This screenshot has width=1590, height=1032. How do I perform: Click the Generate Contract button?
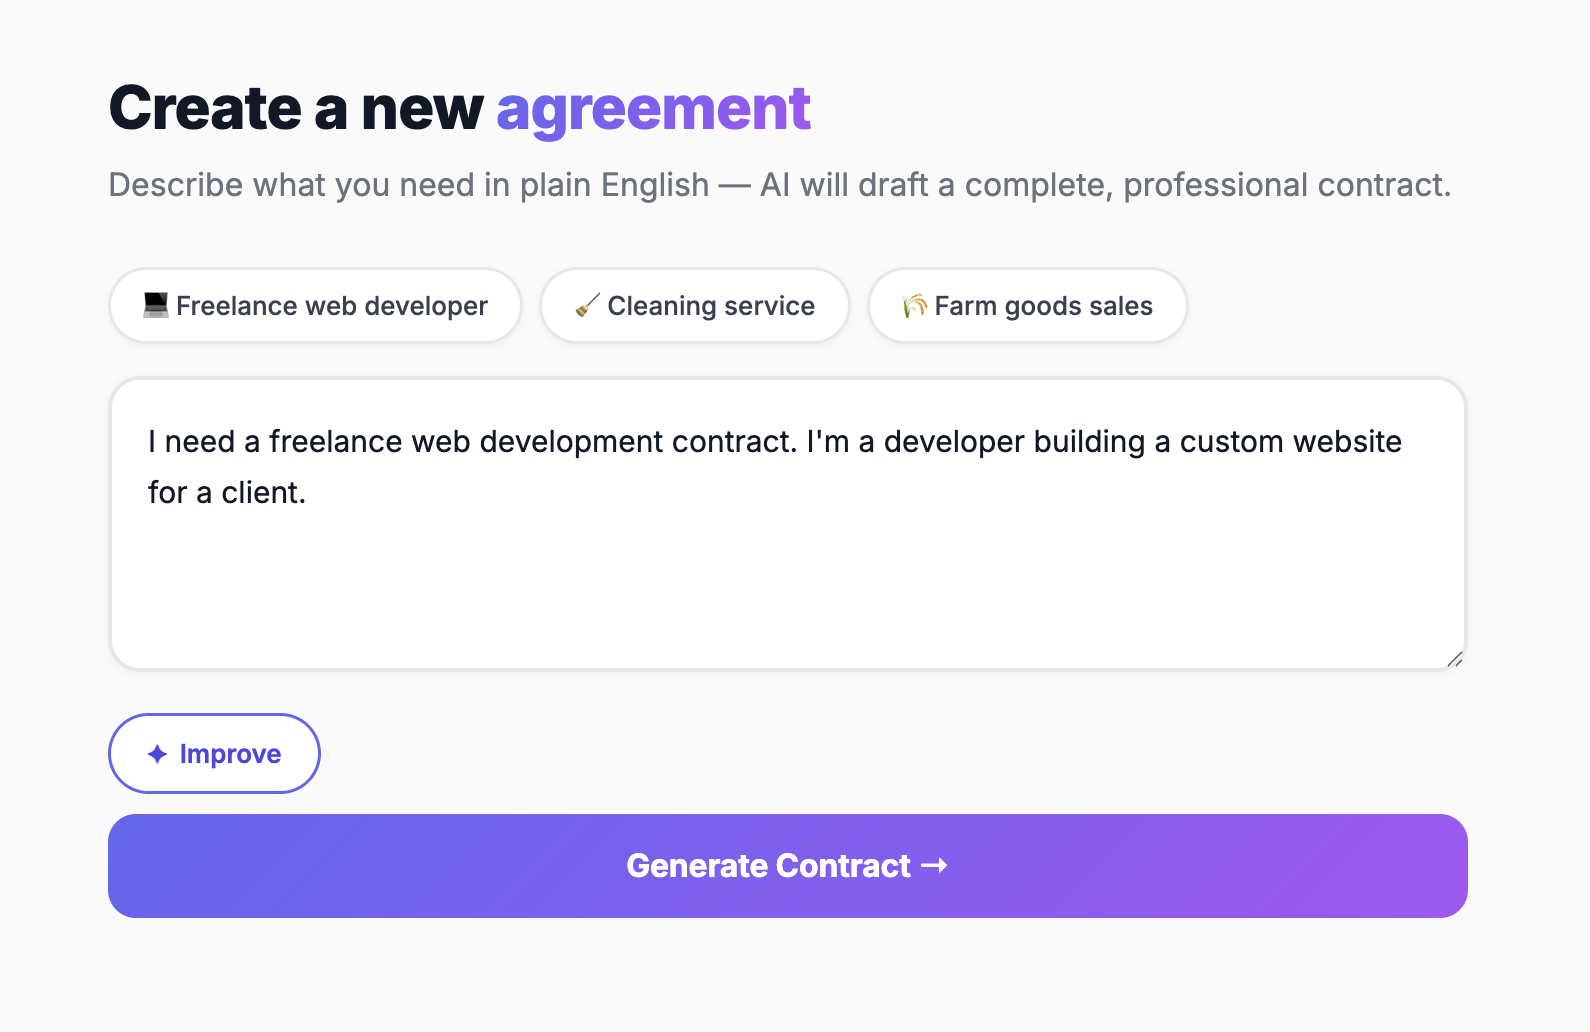tap(787, 866)
